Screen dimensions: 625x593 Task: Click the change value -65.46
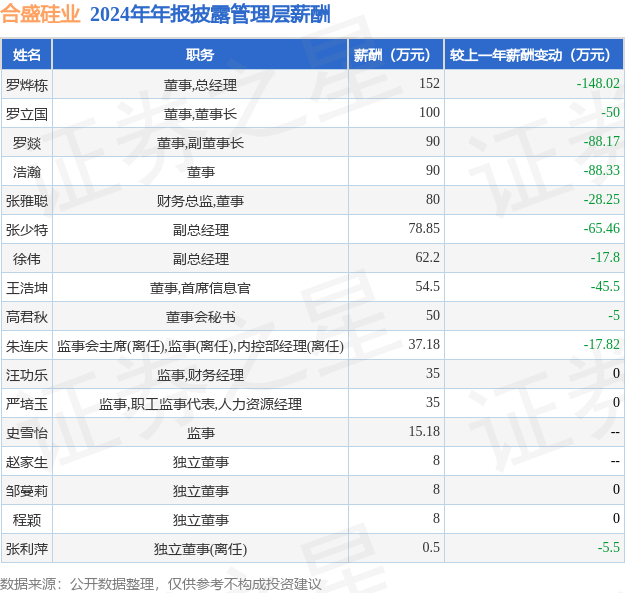[601, 228]
